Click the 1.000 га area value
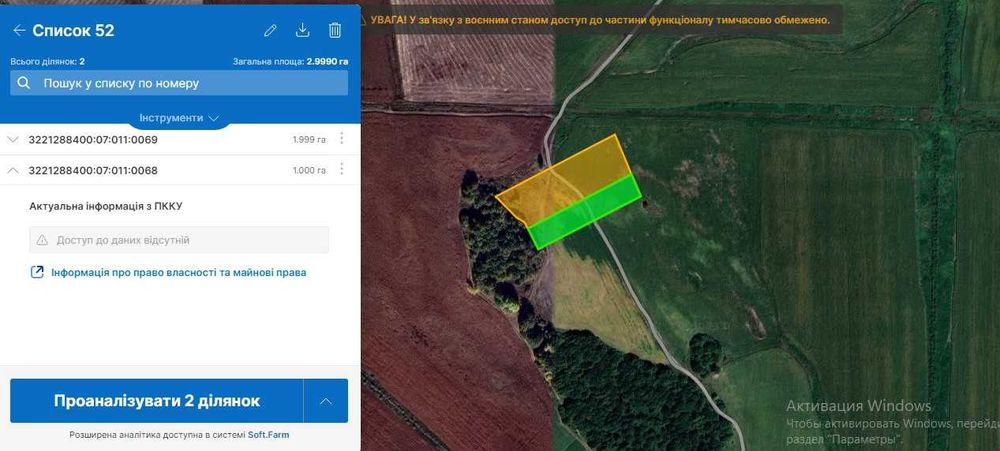Image resolution: width=1000 pixels, height=451 pixels. pos(309,170)
